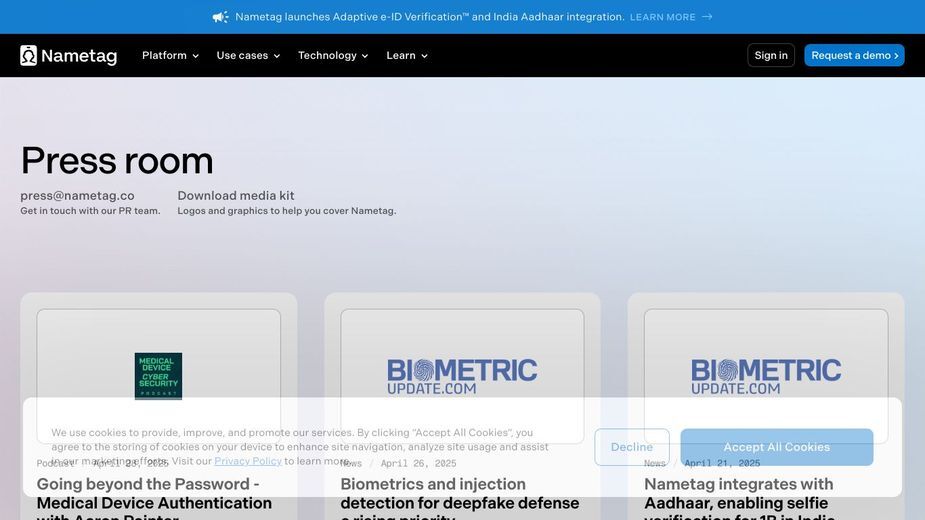Open the Technology navigation item
The height and width of the screenshot is (520, 925).
333,55
